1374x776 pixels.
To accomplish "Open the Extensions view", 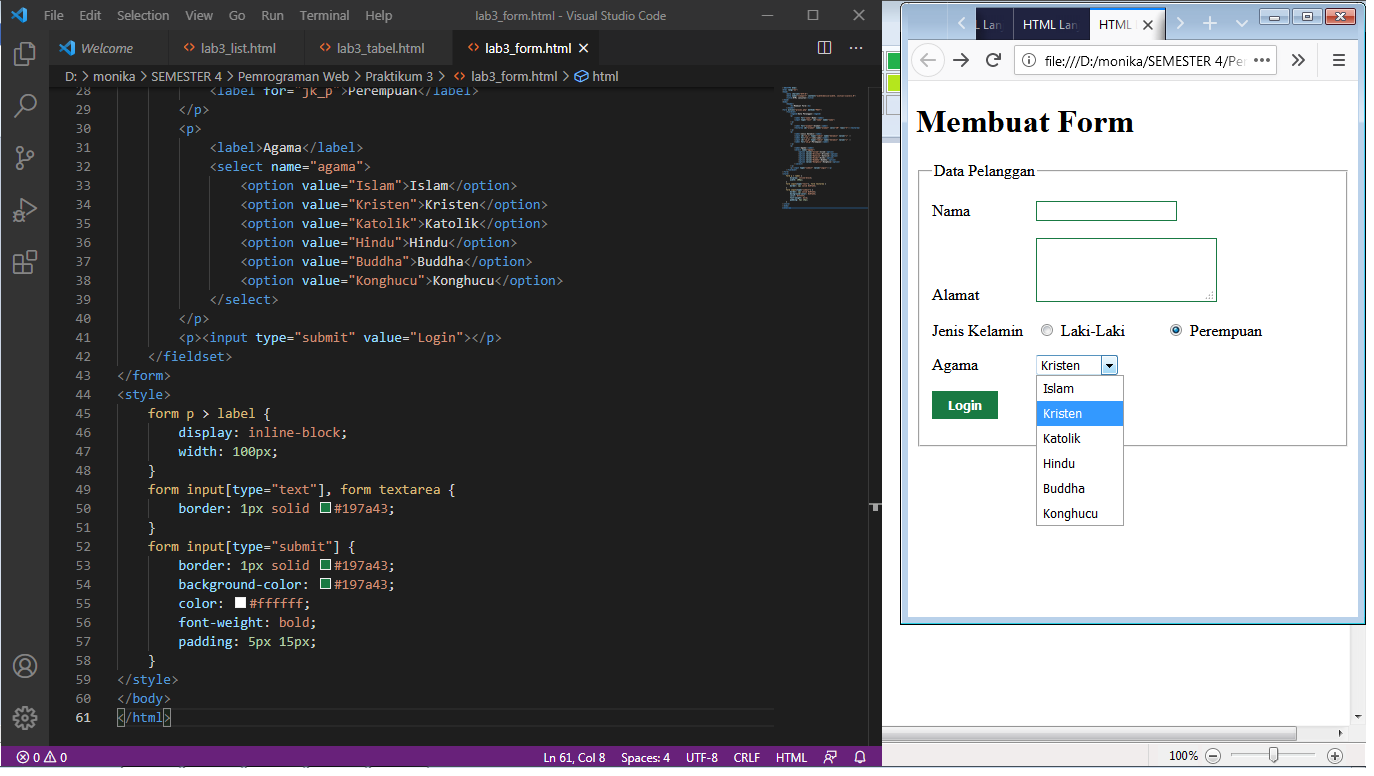I will pyautogui.click(x=25, y=262).
